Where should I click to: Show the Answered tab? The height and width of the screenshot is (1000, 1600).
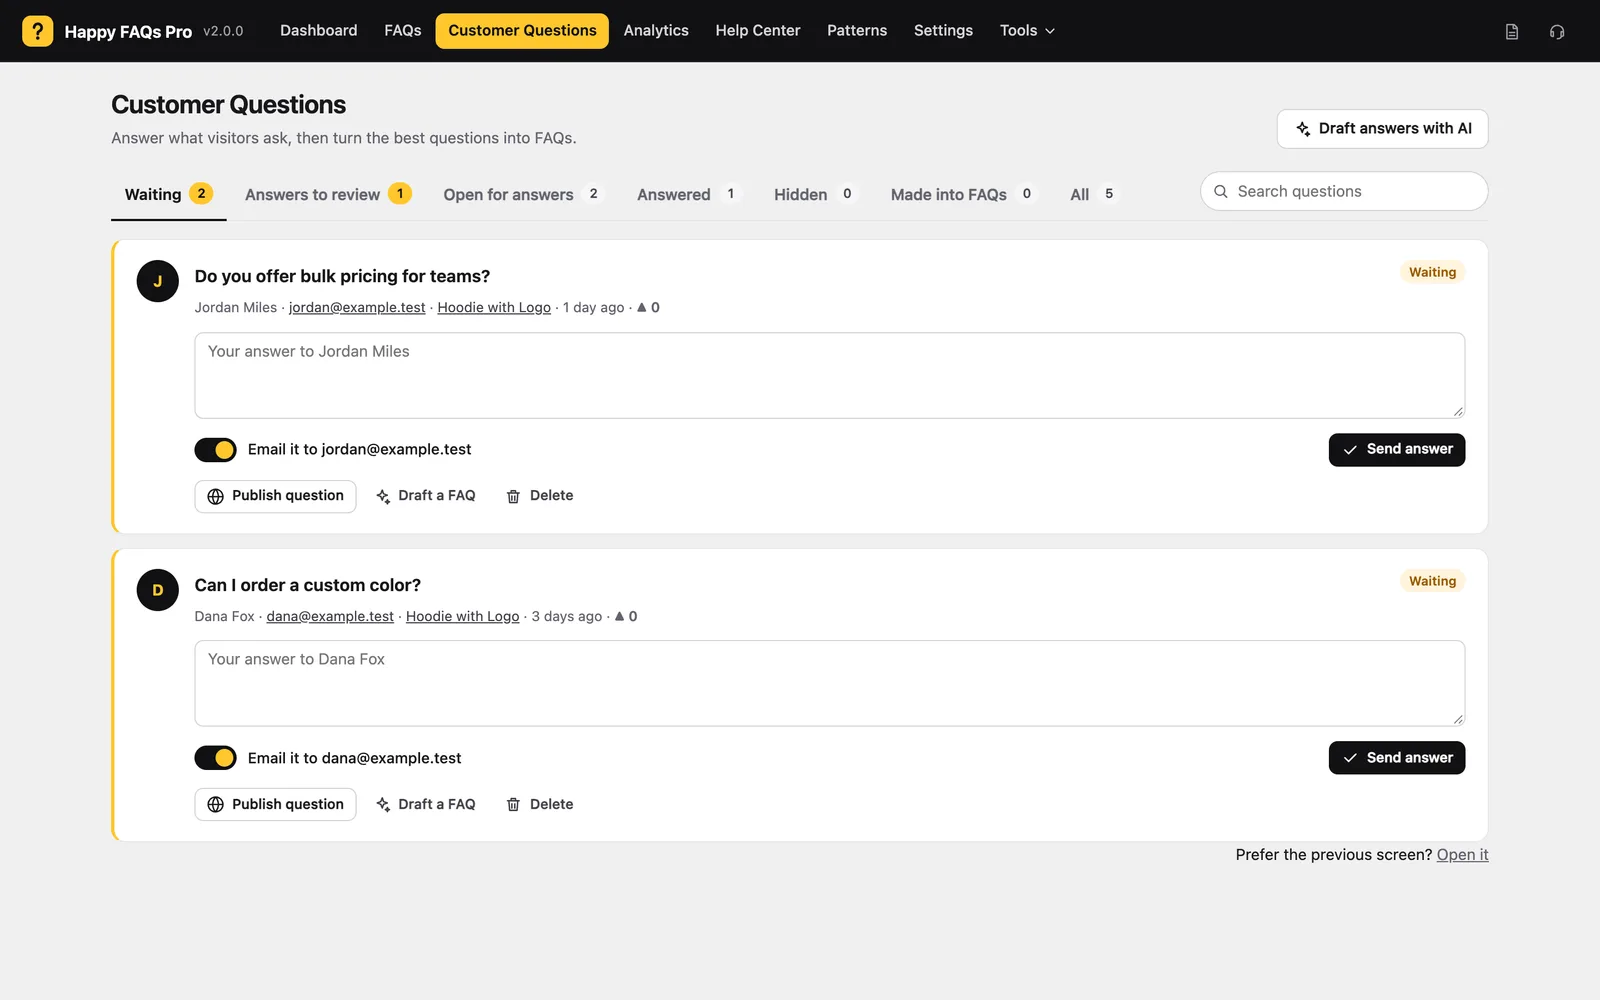(x=688, y=195)
